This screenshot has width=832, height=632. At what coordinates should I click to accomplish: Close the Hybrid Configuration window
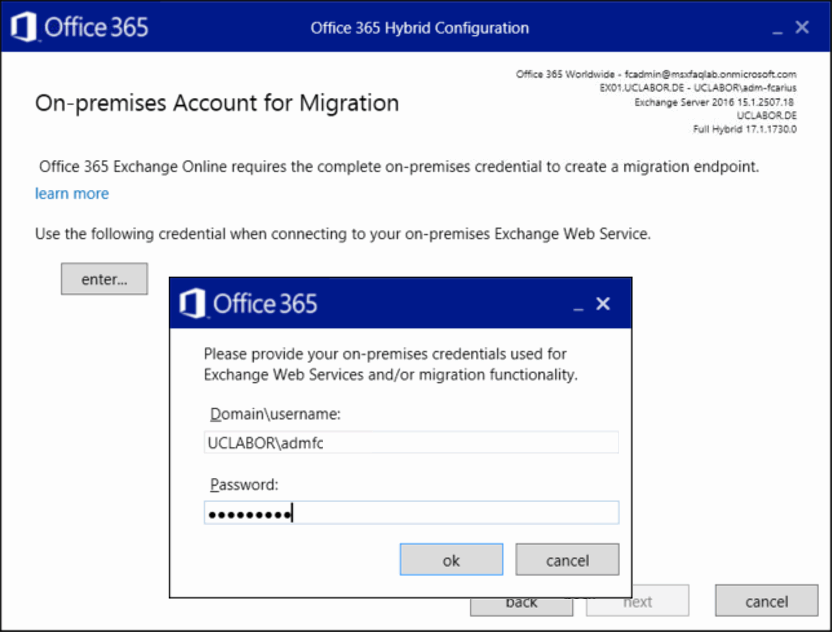(802, 27)
